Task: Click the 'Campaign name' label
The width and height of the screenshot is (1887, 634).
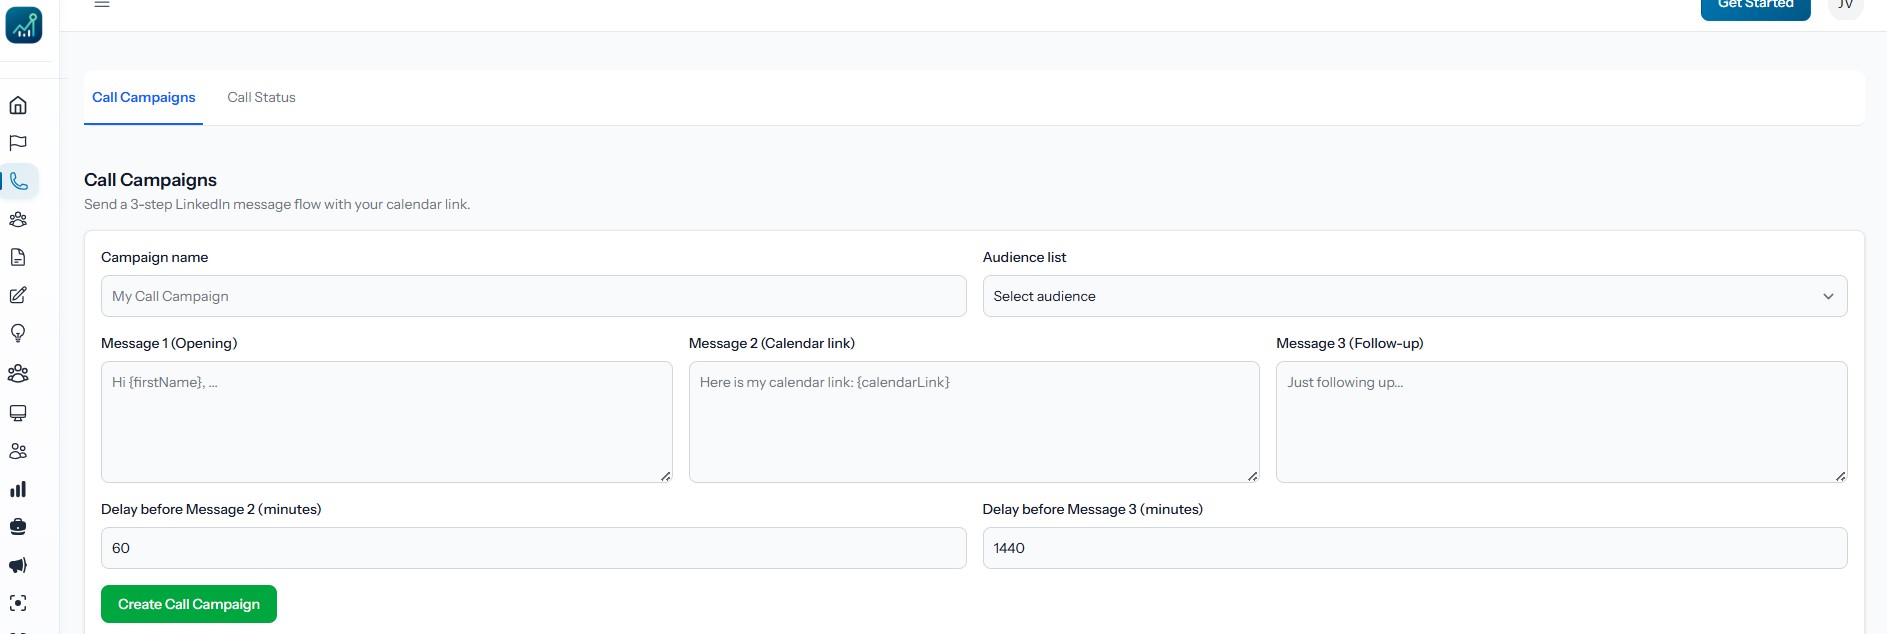Action: click(x=154, y=257)
